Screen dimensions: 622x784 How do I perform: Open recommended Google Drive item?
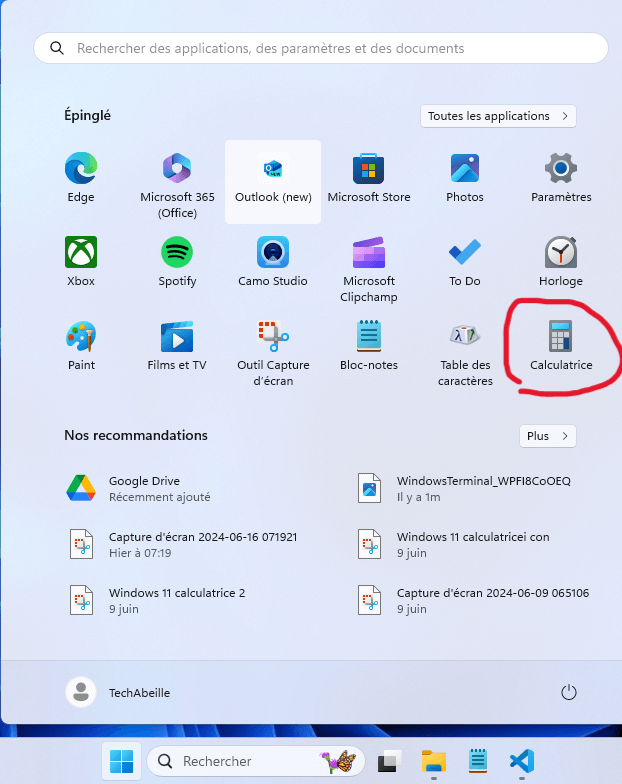click(139, 488)
